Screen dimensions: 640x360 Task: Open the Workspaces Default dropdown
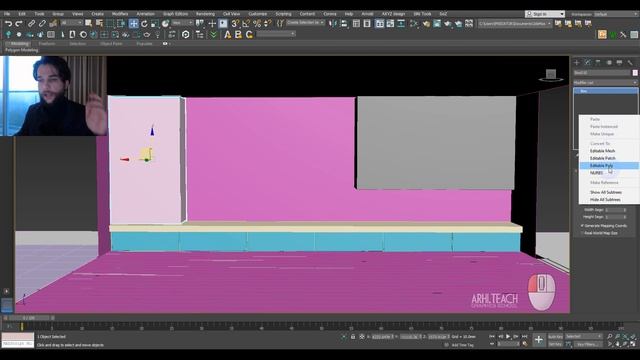tap(616, 14)
